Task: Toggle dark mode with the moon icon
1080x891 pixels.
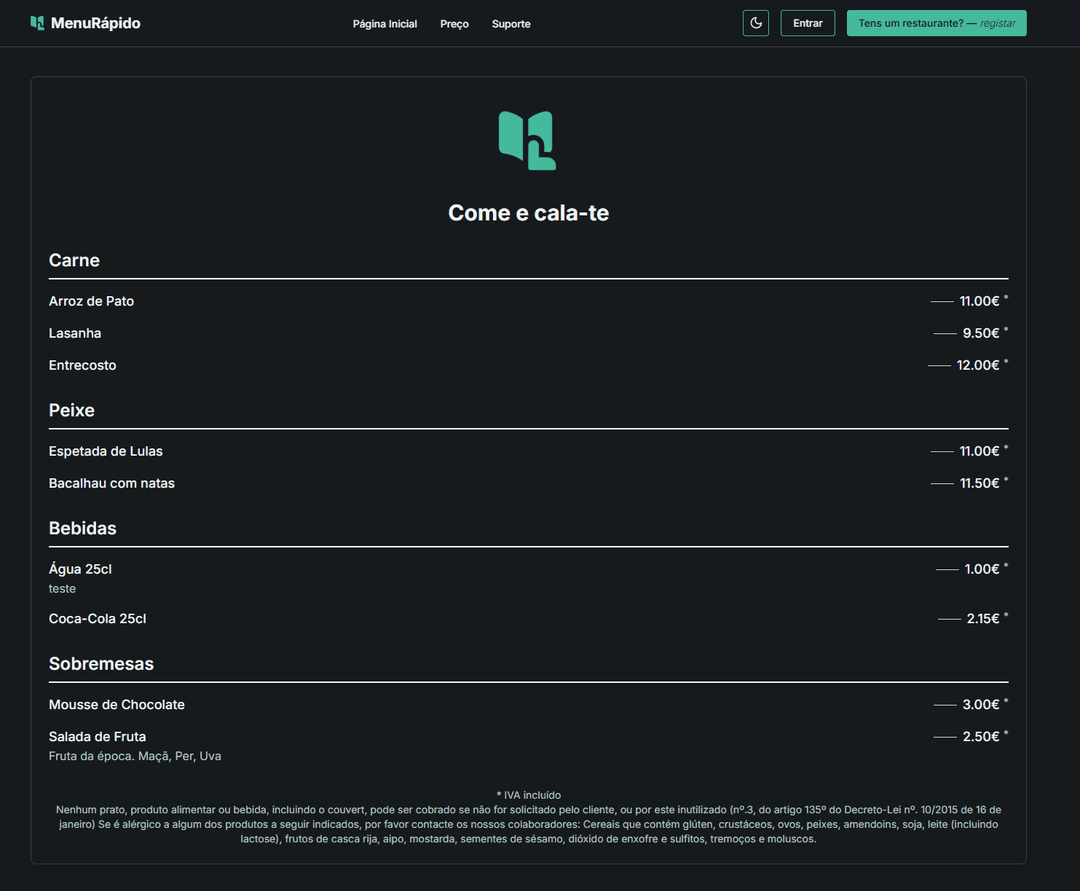Action: (755, 22)
